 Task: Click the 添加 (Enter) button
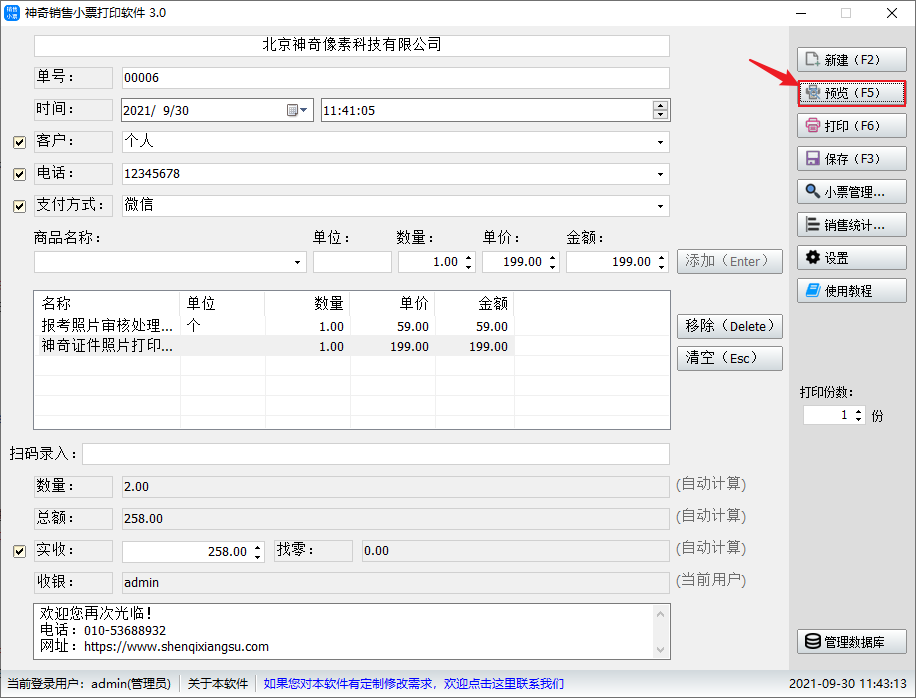(x=730, y=261)
